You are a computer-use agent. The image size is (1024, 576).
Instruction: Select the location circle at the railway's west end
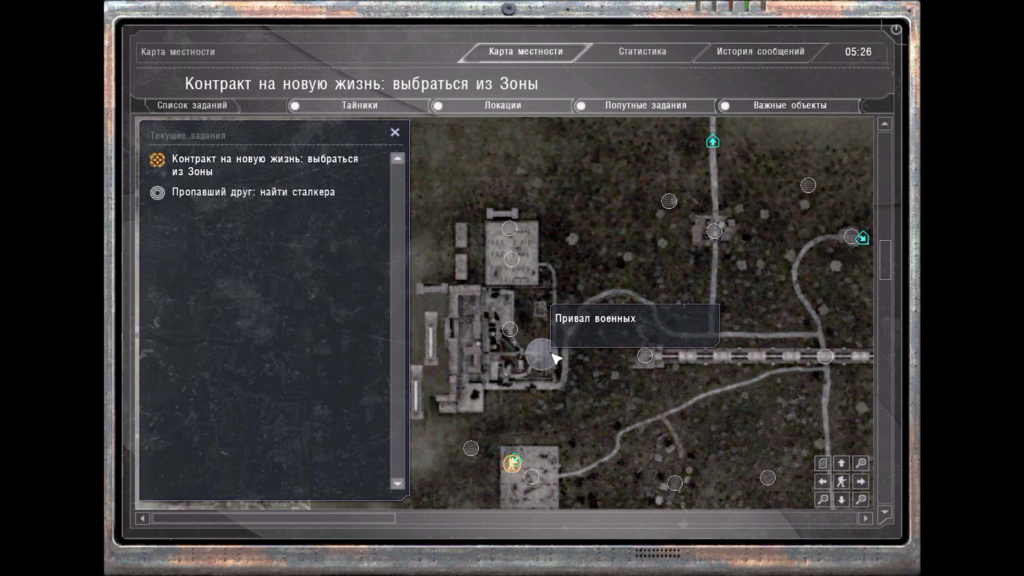tap(645, 355)
